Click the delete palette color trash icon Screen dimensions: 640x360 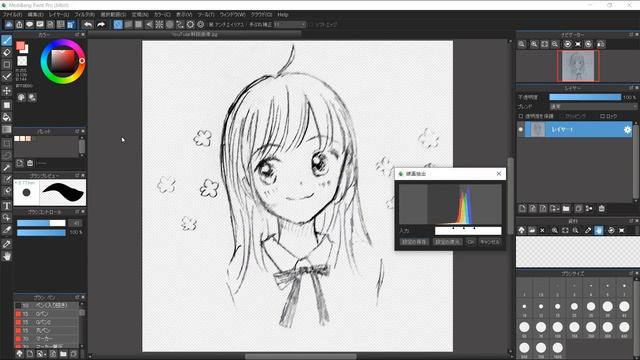click(x=30, y=163)
